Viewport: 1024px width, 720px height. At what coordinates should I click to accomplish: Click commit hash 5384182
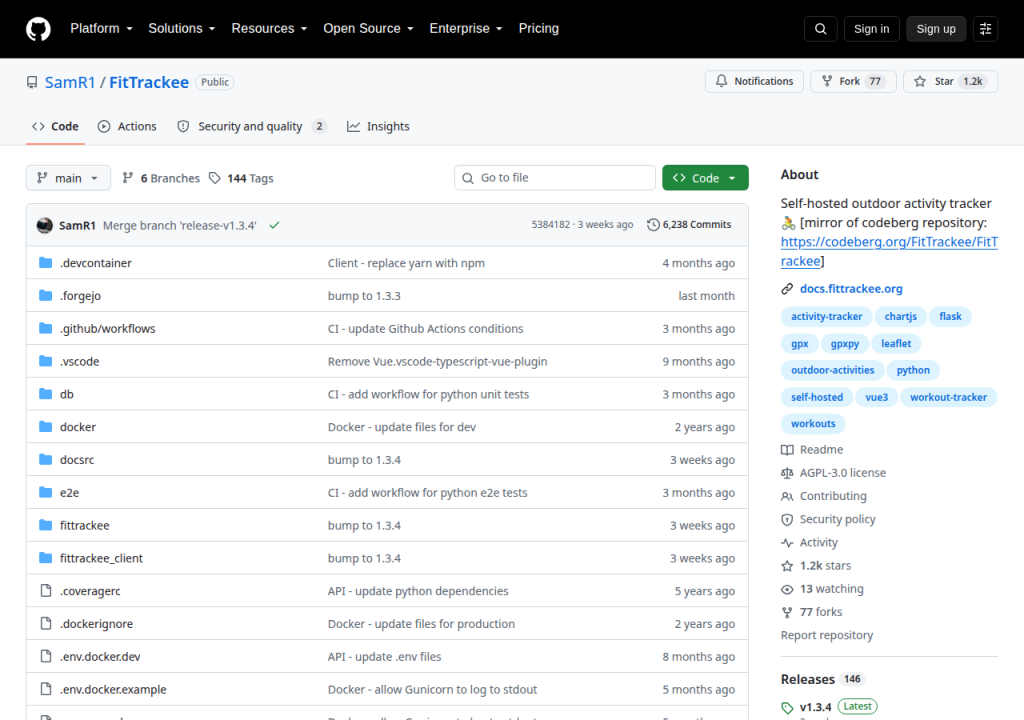pos(551,225)
